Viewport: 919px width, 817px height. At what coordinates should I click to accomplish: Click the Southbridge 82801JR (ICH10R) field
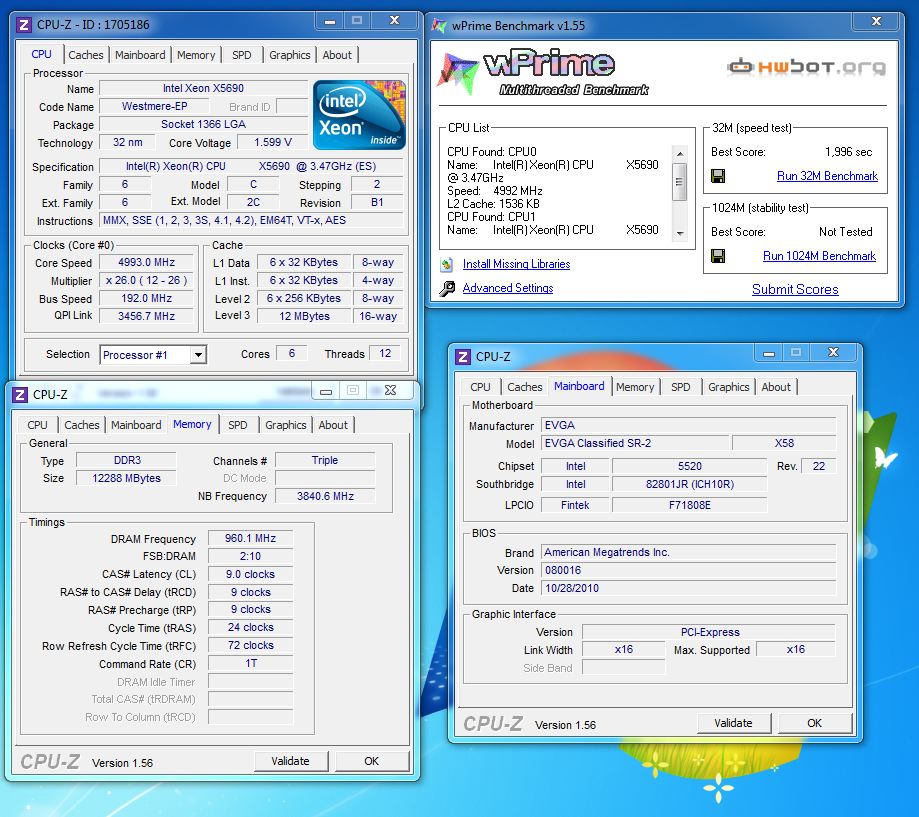[689, 484]
